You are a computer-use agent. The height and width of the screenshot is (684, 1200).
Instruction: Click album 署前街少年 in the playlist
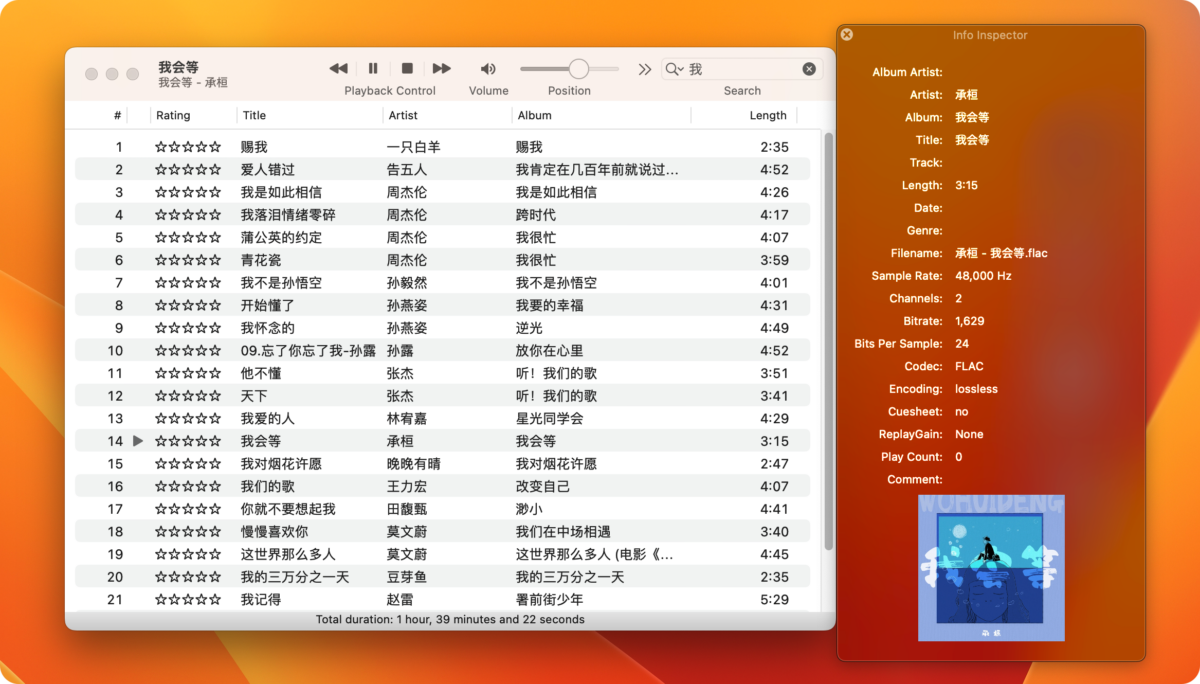549,600
